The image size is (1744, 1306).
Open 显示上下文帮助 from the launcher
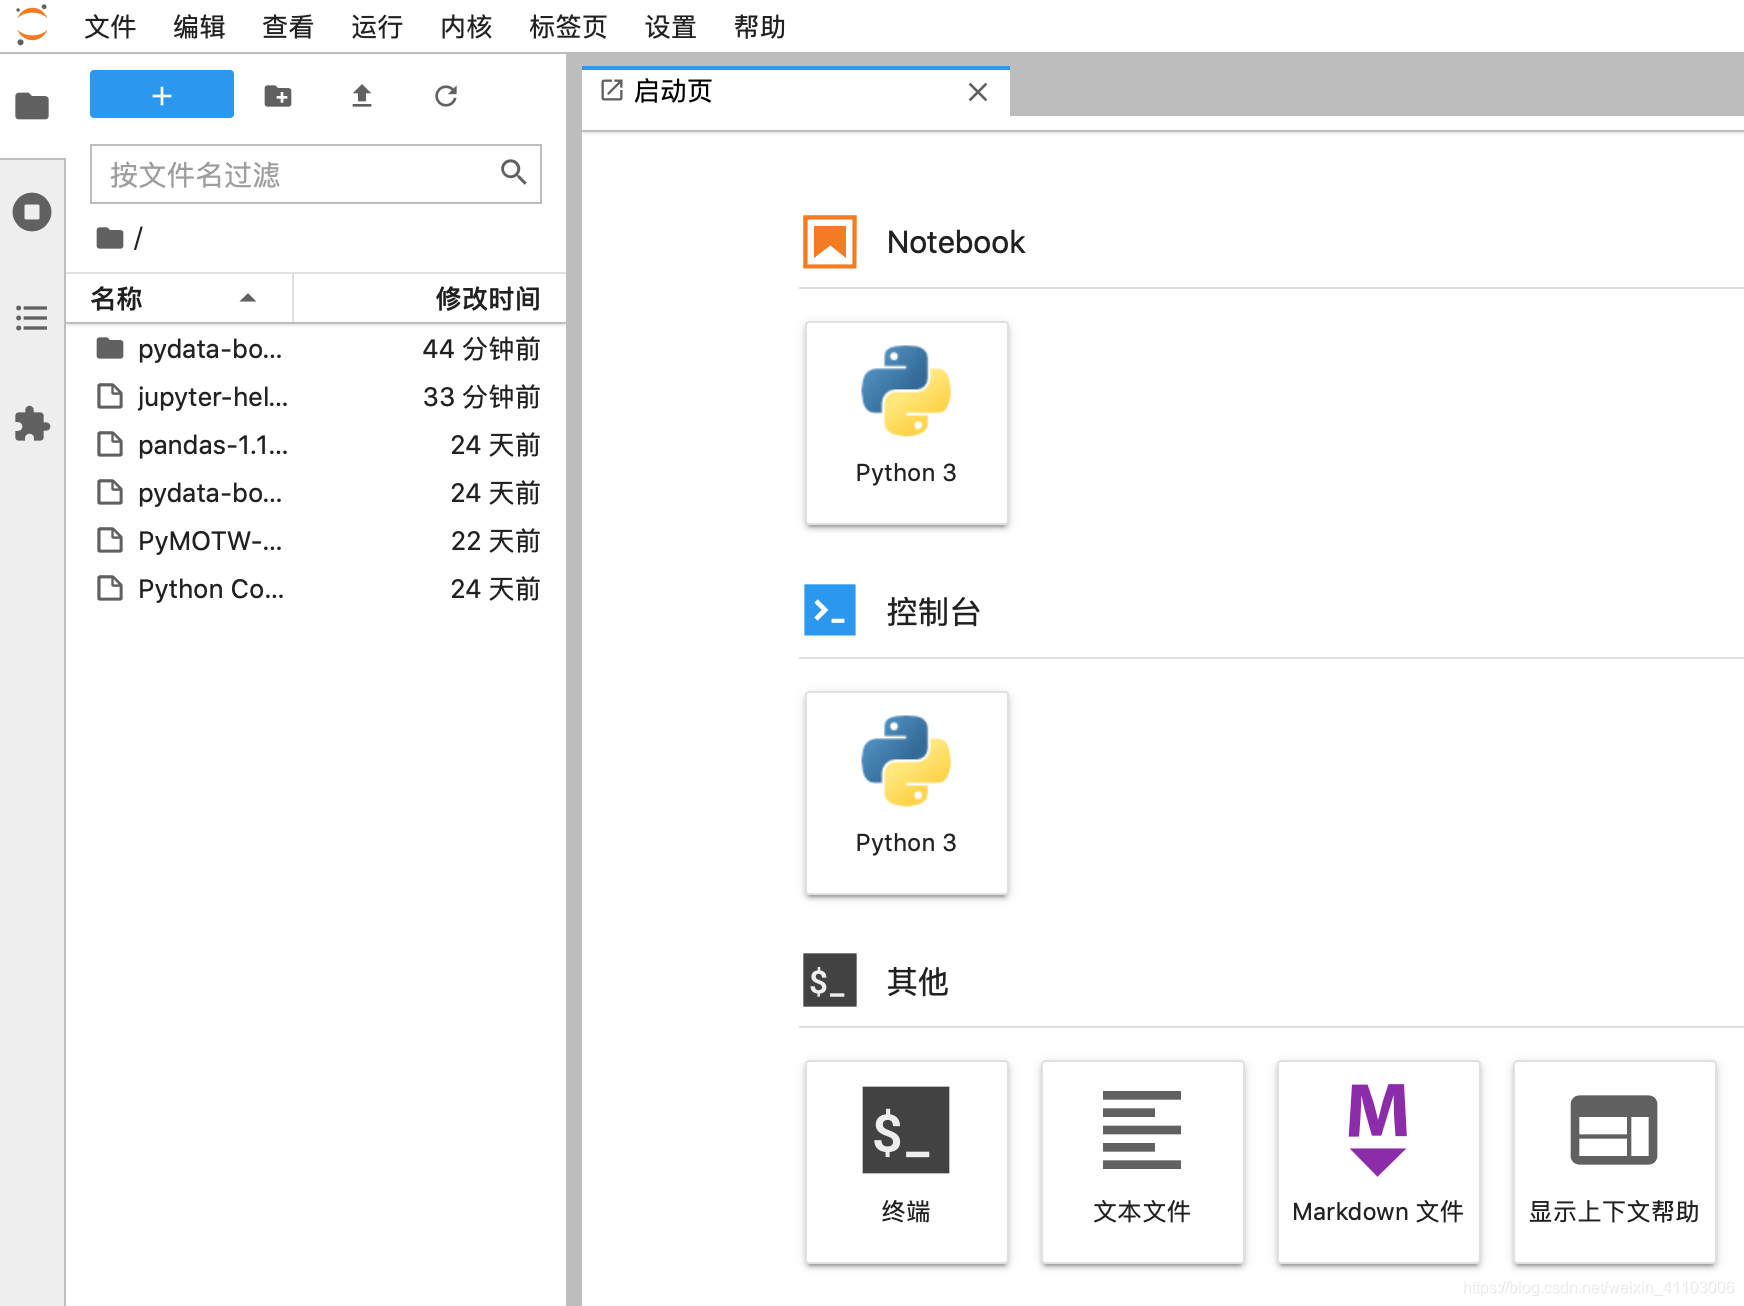(x=1614, y=1162)
